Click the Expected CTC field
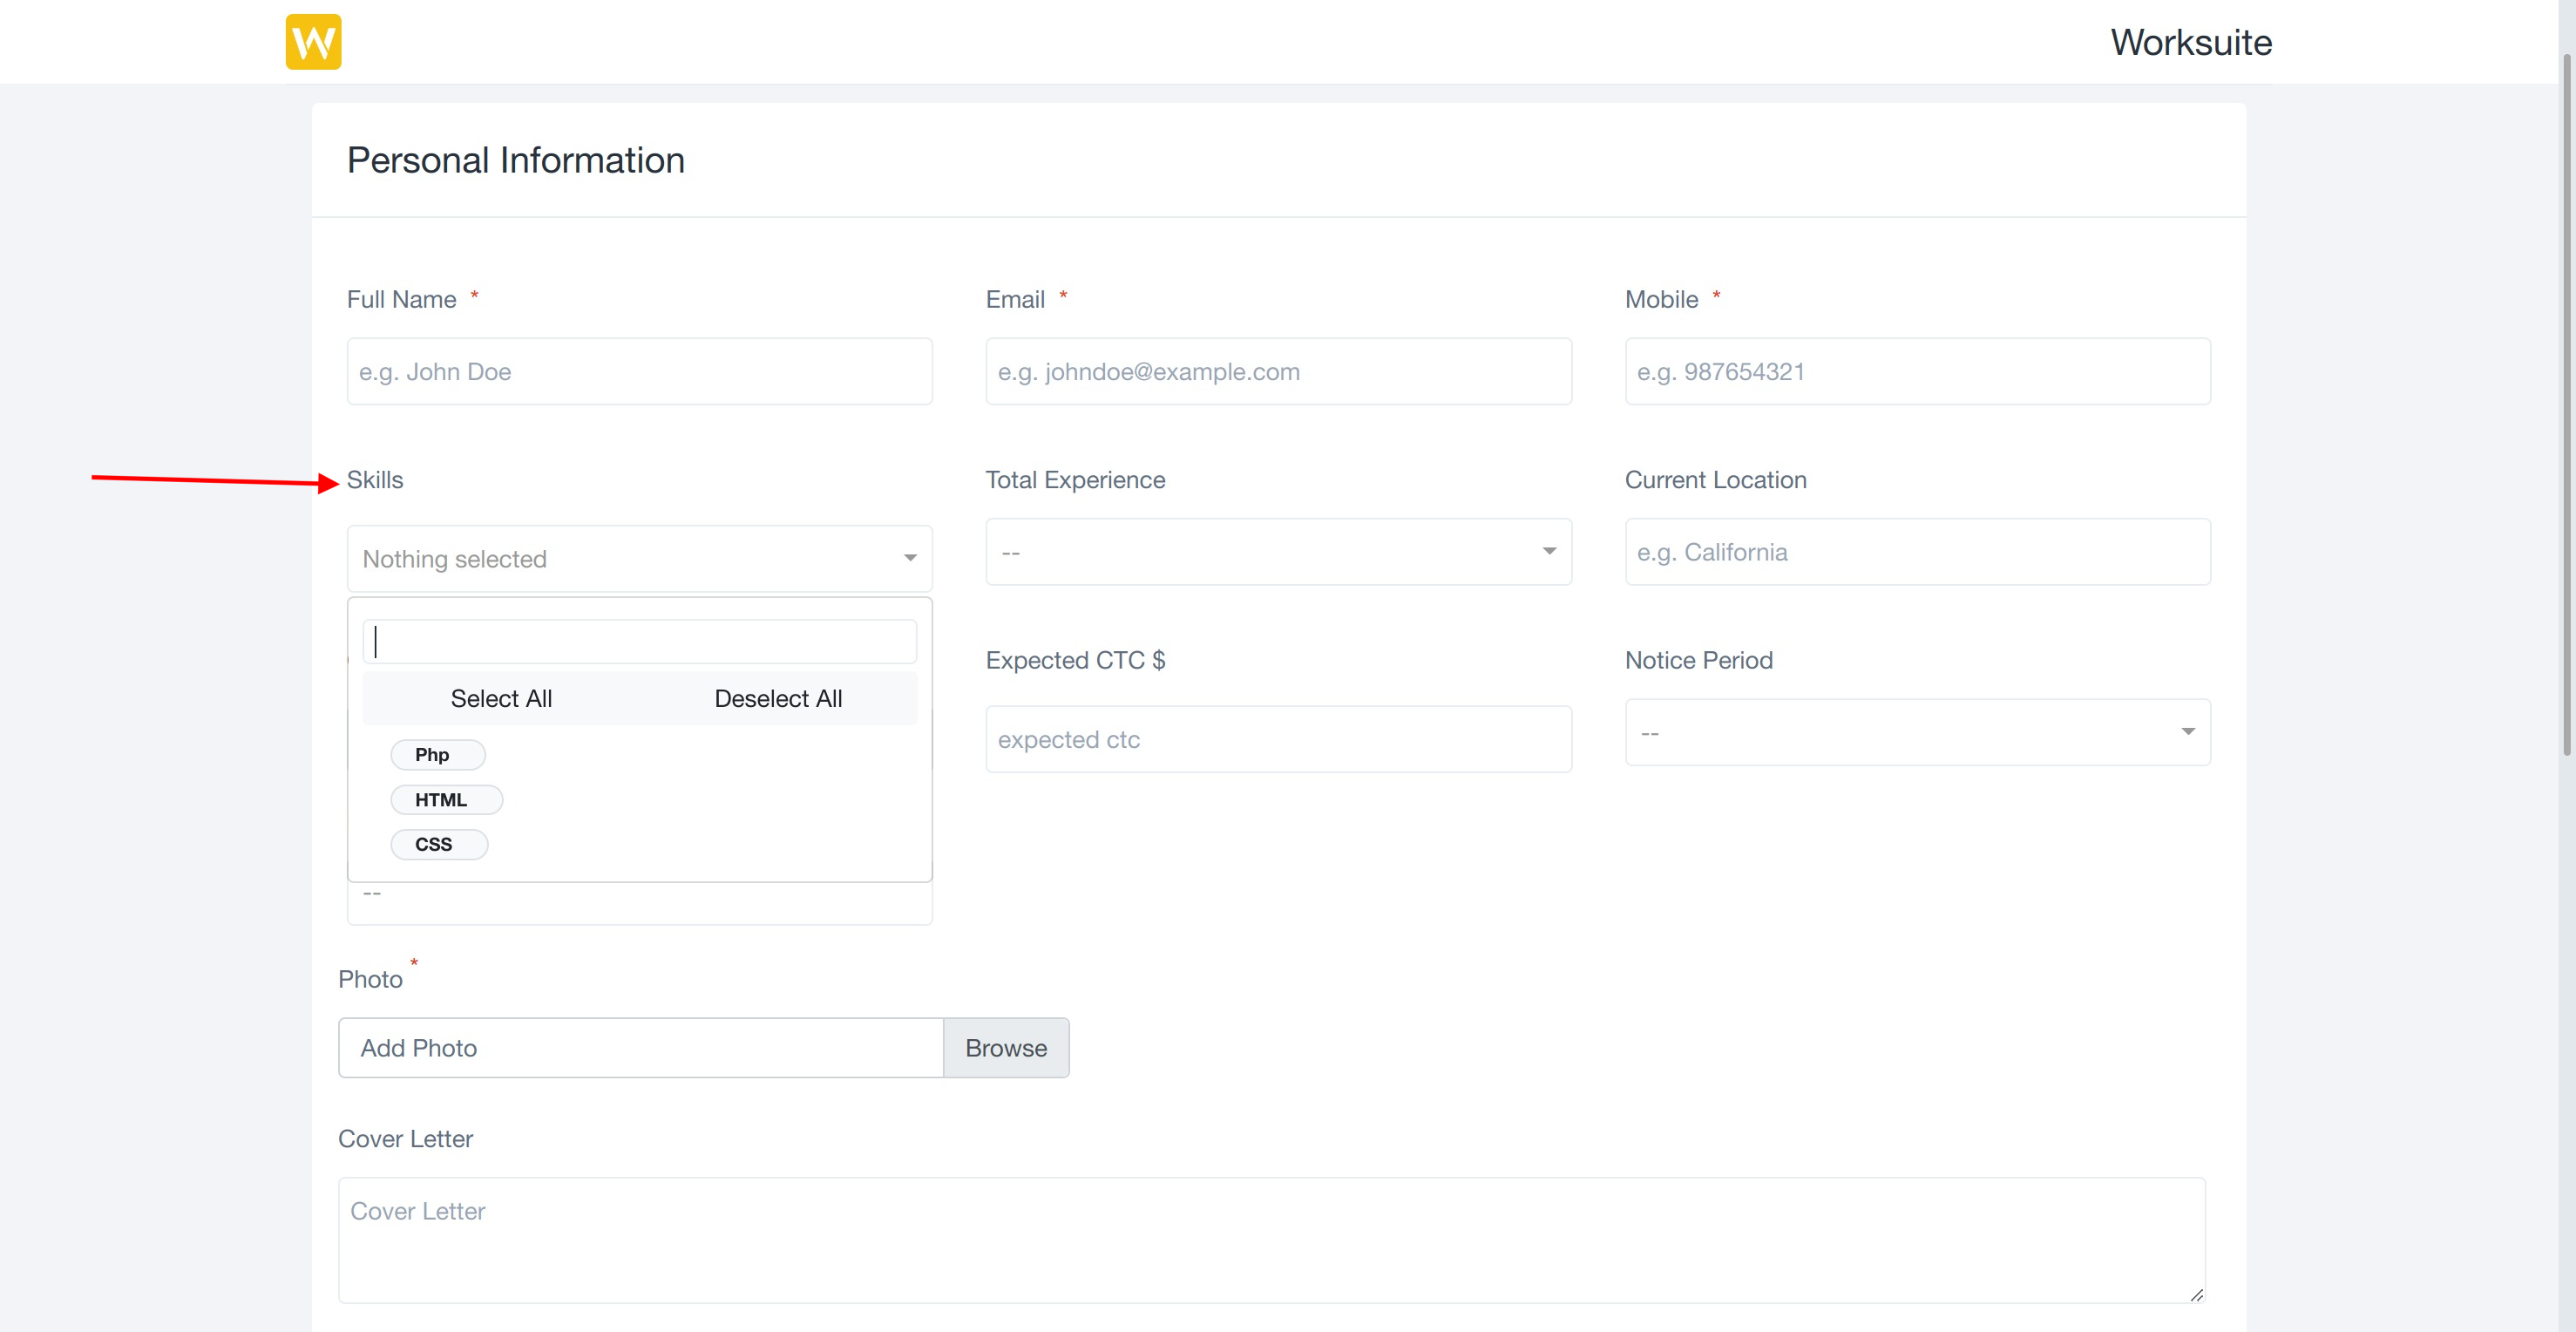This screenshot has width=2576, height=1332. point(1277,739)
